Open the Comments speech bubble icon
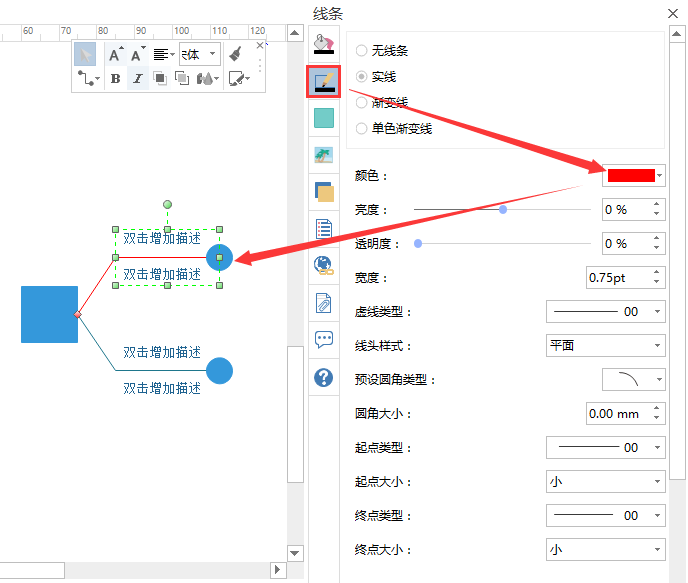 coord(324,340)
